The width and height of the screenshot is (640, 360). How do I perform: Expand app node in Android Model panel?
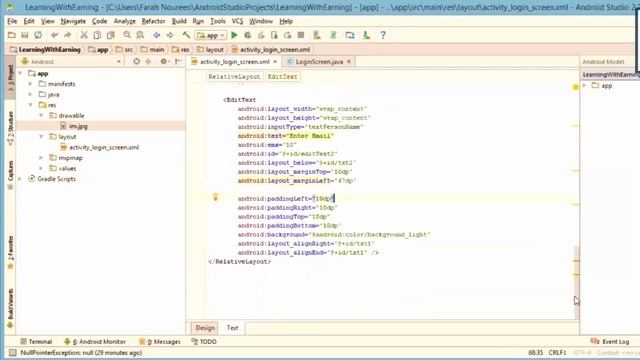tap(585, 86)
